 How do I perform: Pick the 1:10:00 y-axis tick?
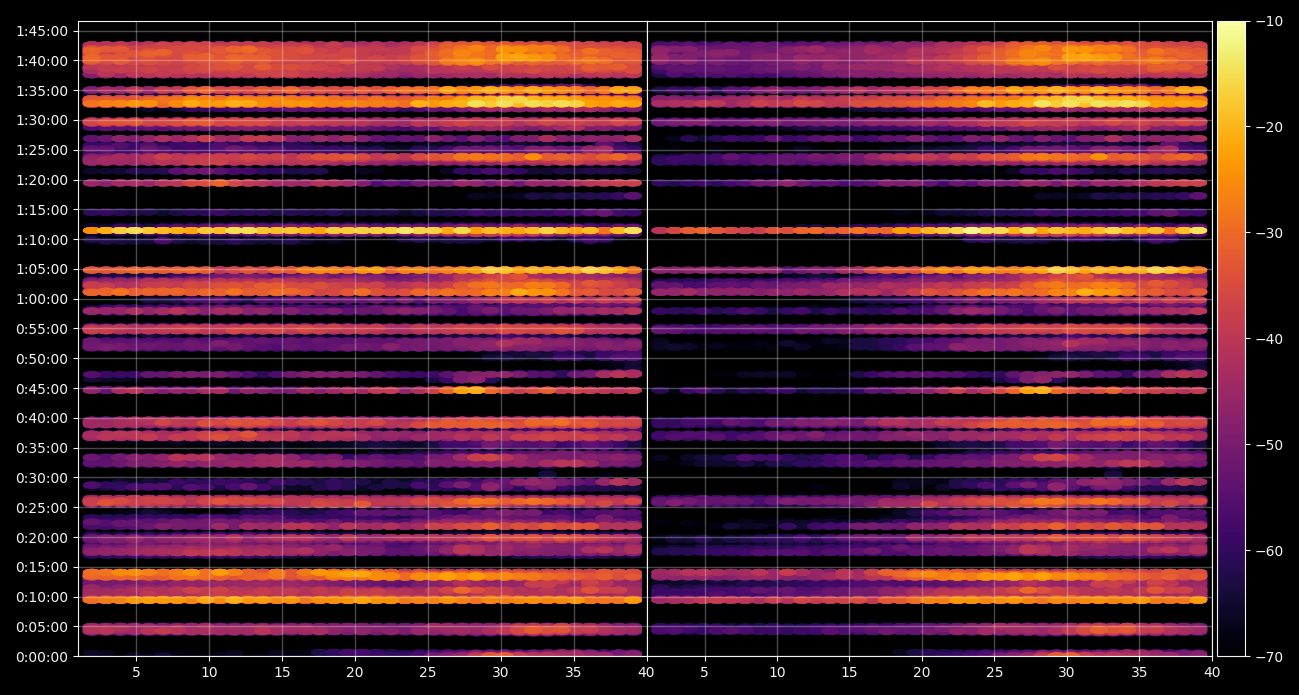click(42, 240)
